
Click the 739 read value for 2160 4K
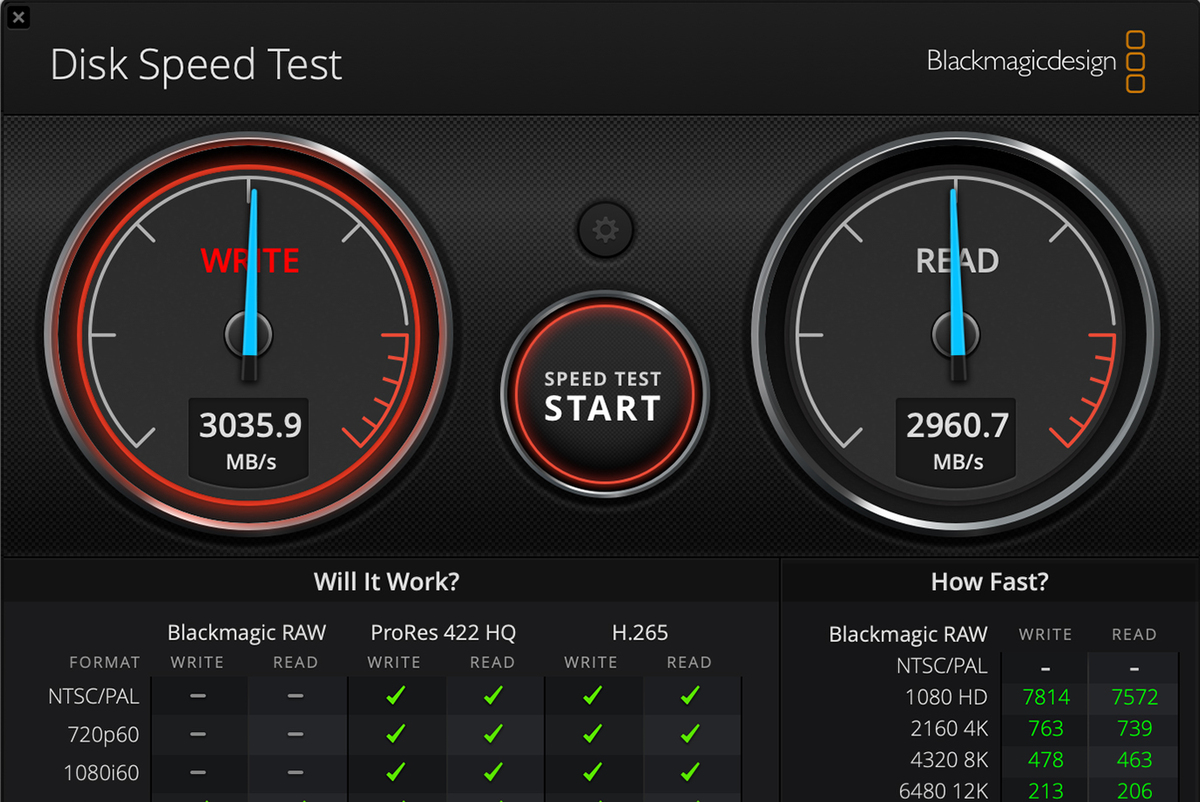tap(1135, 728)
